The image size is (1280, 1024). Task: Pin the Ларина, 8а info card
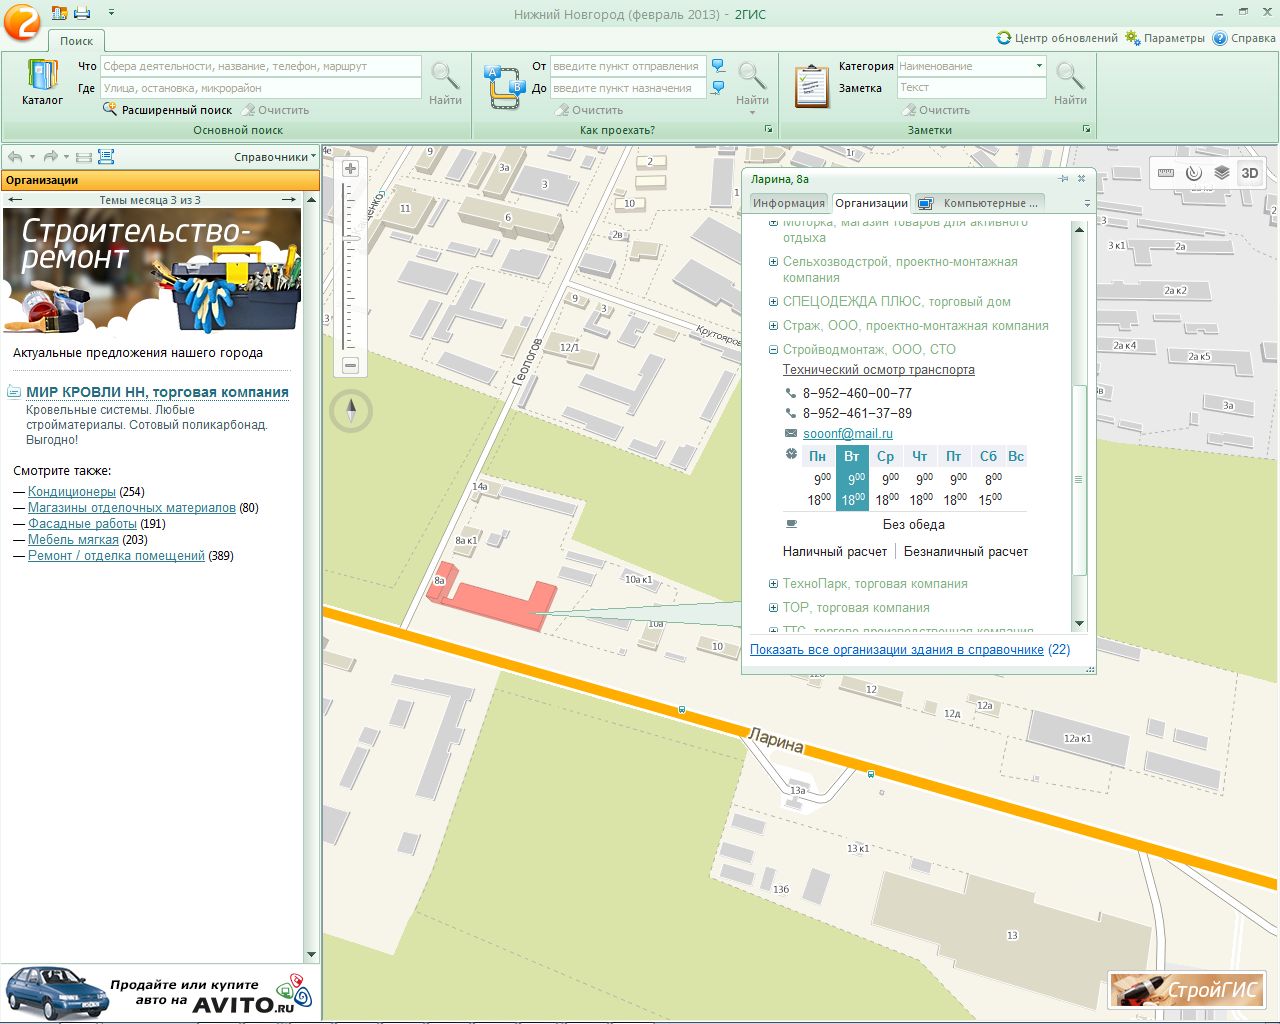coord(1063,179)
